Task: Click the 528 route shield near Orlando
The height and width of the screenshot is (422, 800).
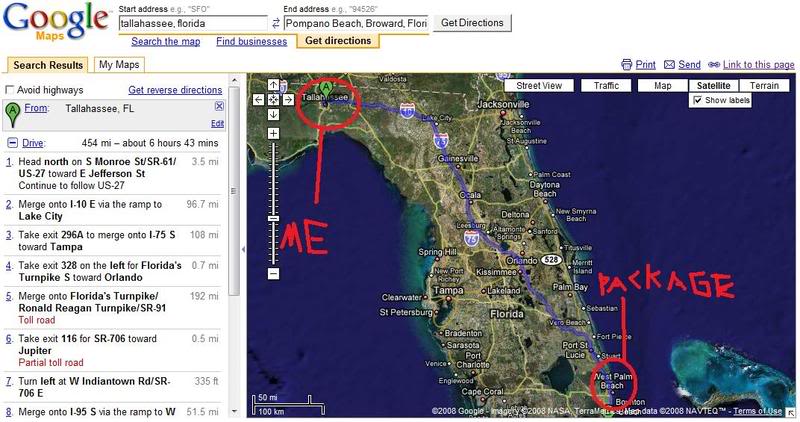Action: (551, 260)
